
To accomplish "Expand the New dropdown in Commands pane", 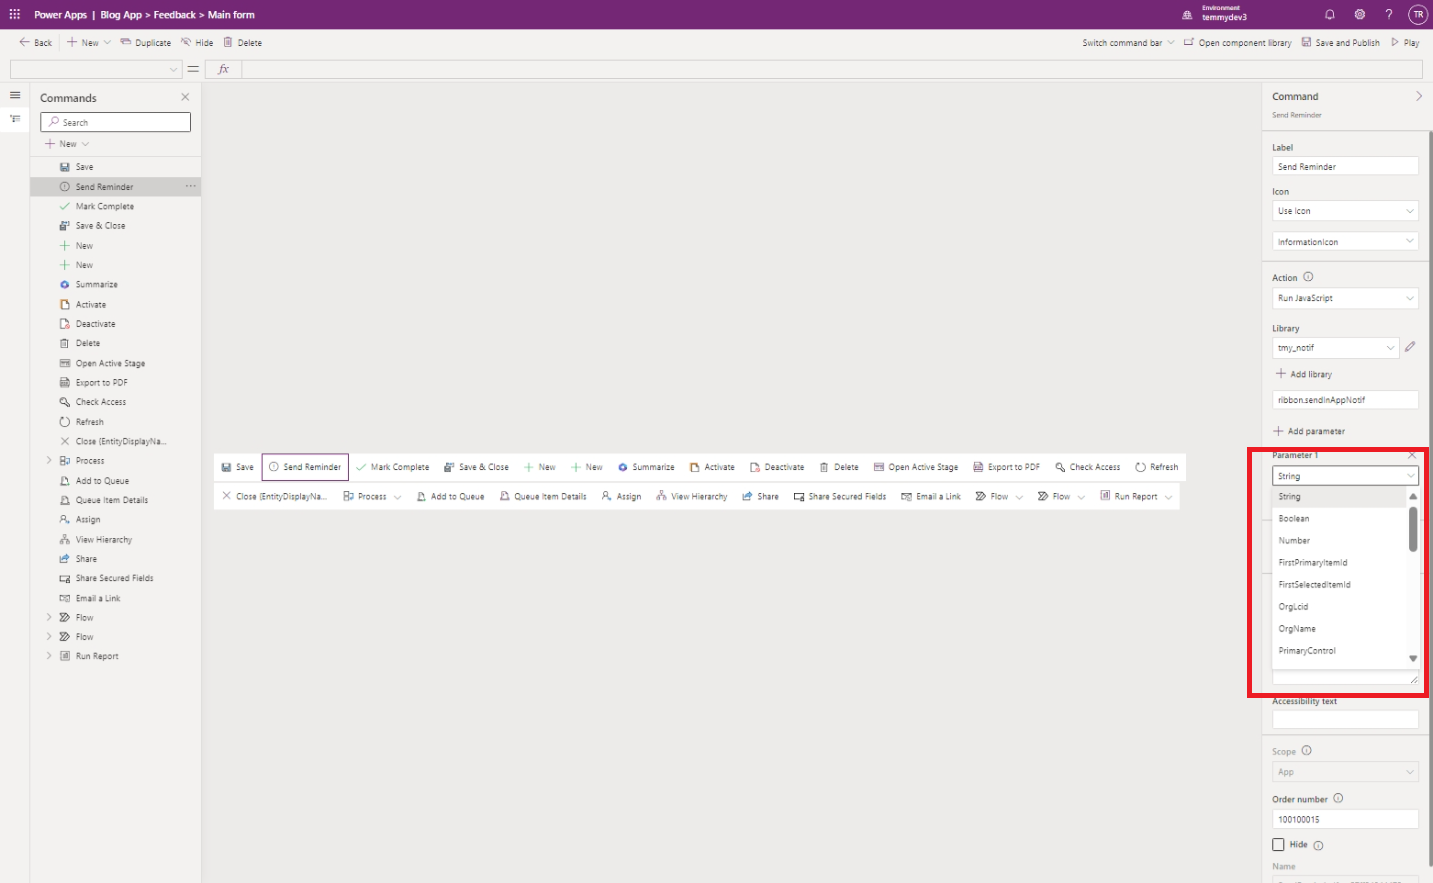I will 85,144.
